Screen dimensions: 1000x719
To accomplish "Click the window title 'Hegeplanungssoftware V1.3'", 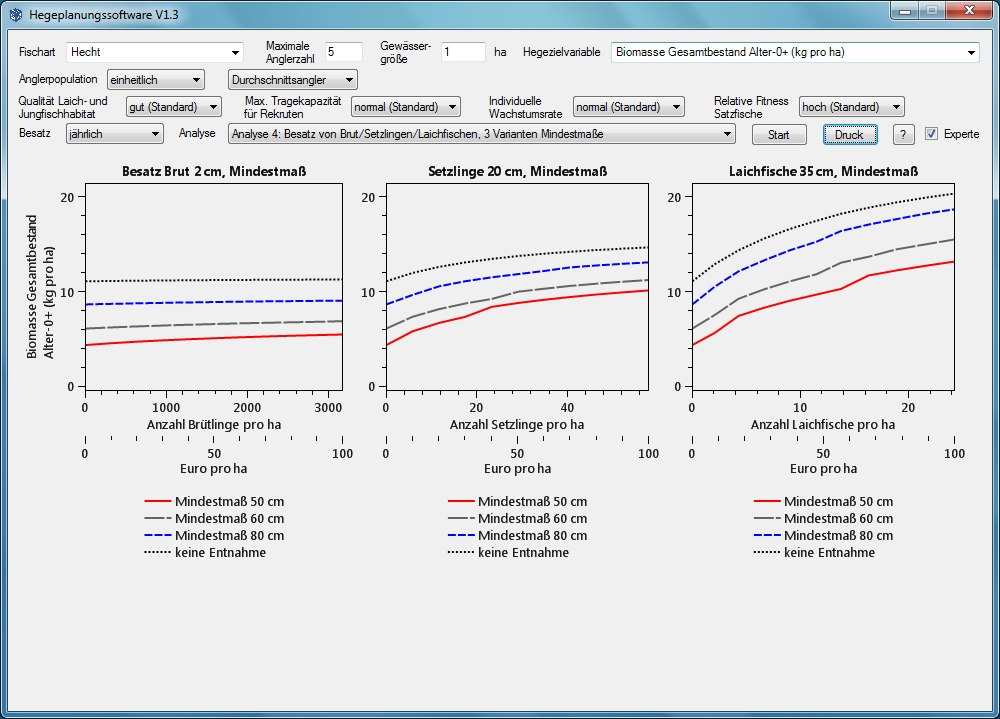I will click(104, 14).
